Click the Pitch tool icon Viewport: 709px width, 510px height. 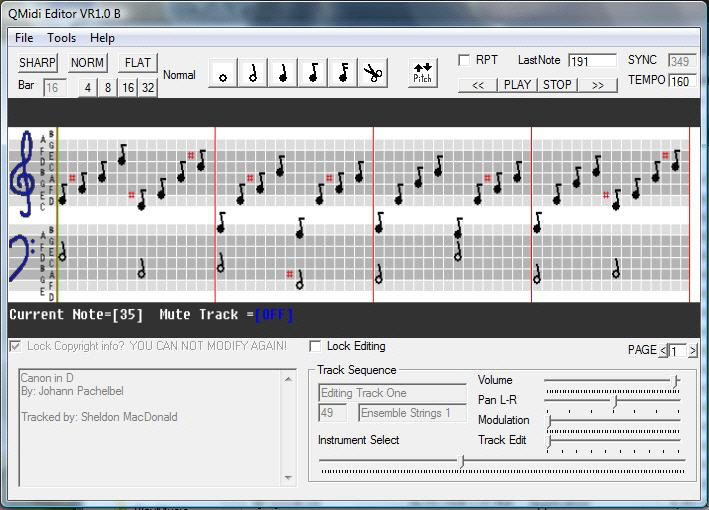(x=423, y=74)
